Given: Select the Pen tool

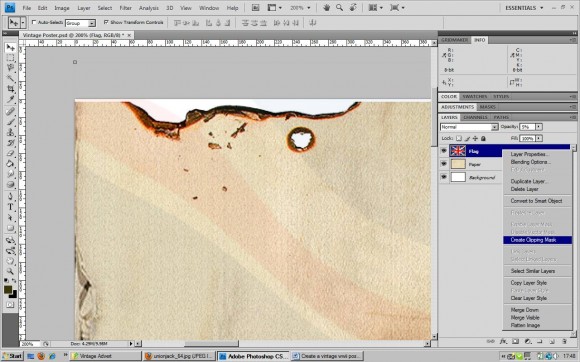Looking at the screenshot, I should point(10,196).
